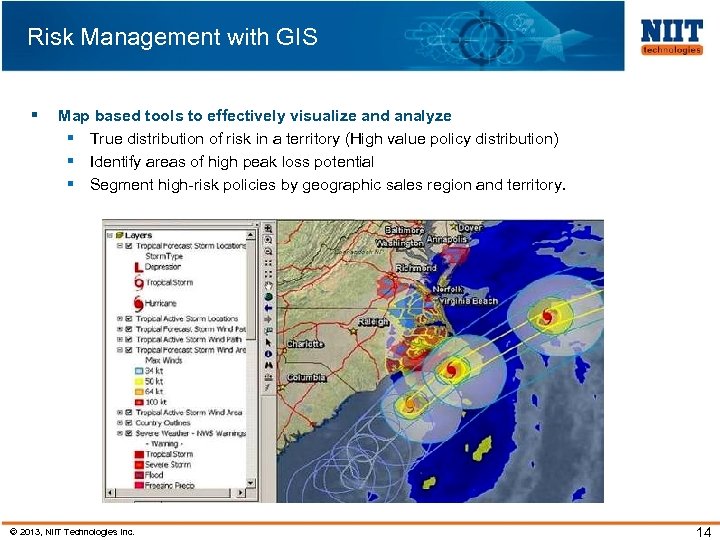Viewport: 720px width, 540px height.
Task: Click the horizontal scroll left arrow
Action: (x=110, y=493)
